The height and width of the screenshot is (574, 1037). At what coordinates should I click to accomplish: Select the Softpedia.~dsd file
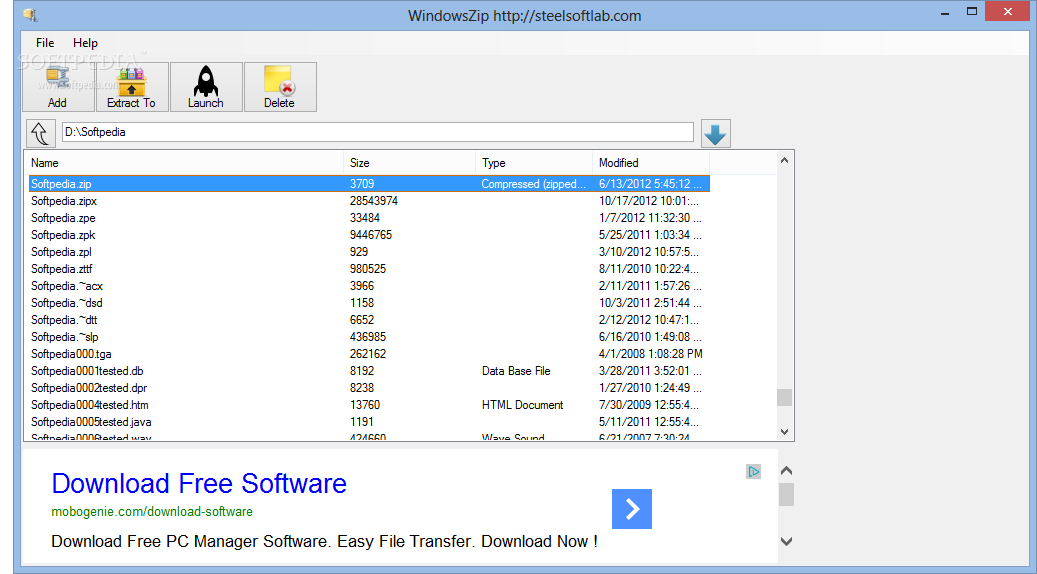pyautogui.click(x=67, y=303)
